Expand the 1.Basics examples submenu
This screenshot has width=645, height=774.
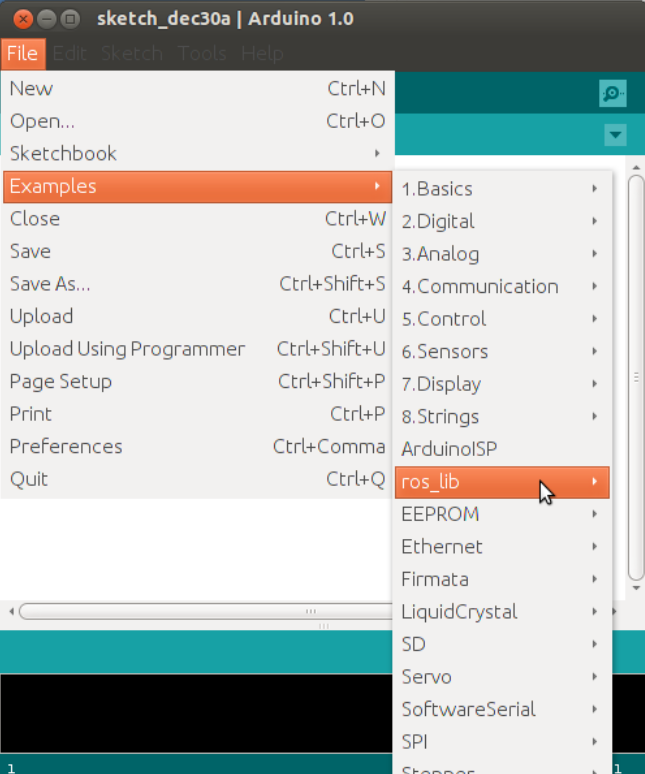(x=501, y=189)
